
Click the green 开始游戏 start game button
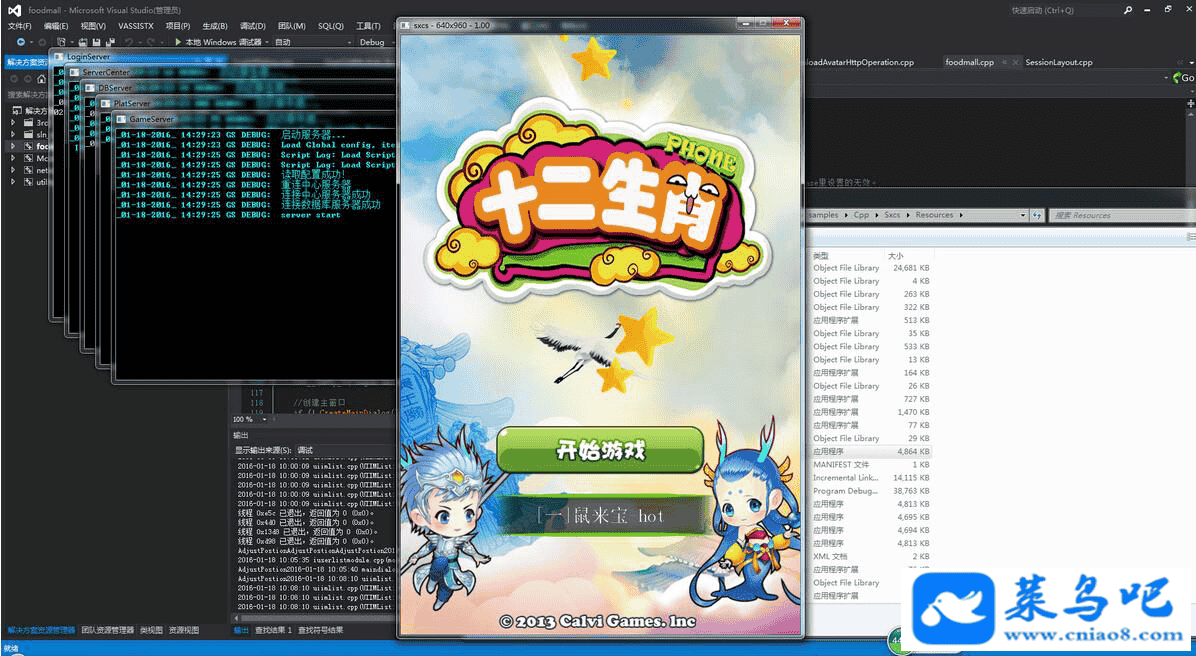click(x=600, y=451)
